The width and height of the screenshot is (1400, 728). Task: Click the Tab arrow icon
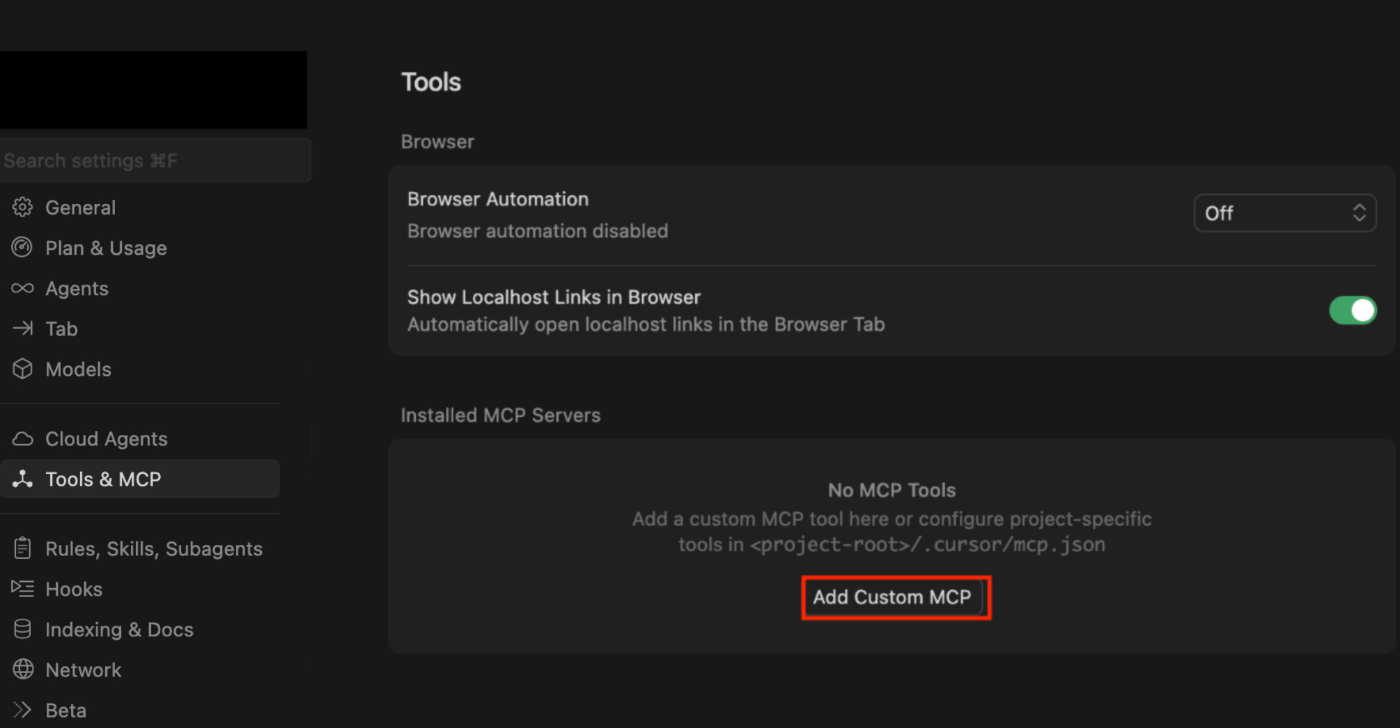click(22, 329)
